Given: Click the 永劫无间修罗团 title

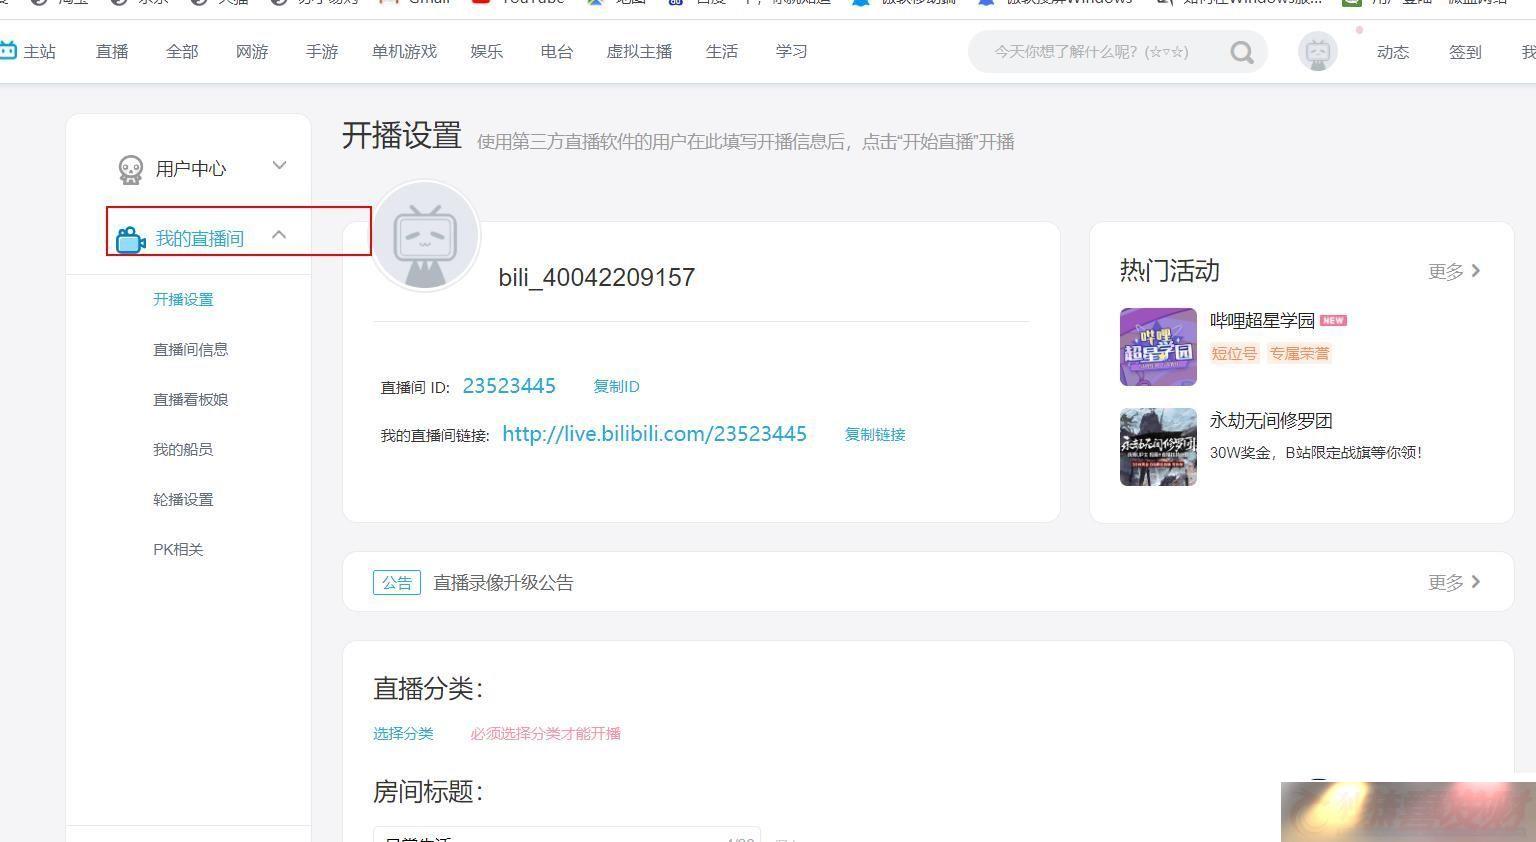Looking at the screenshot, I should click(x=1271, y=420).
